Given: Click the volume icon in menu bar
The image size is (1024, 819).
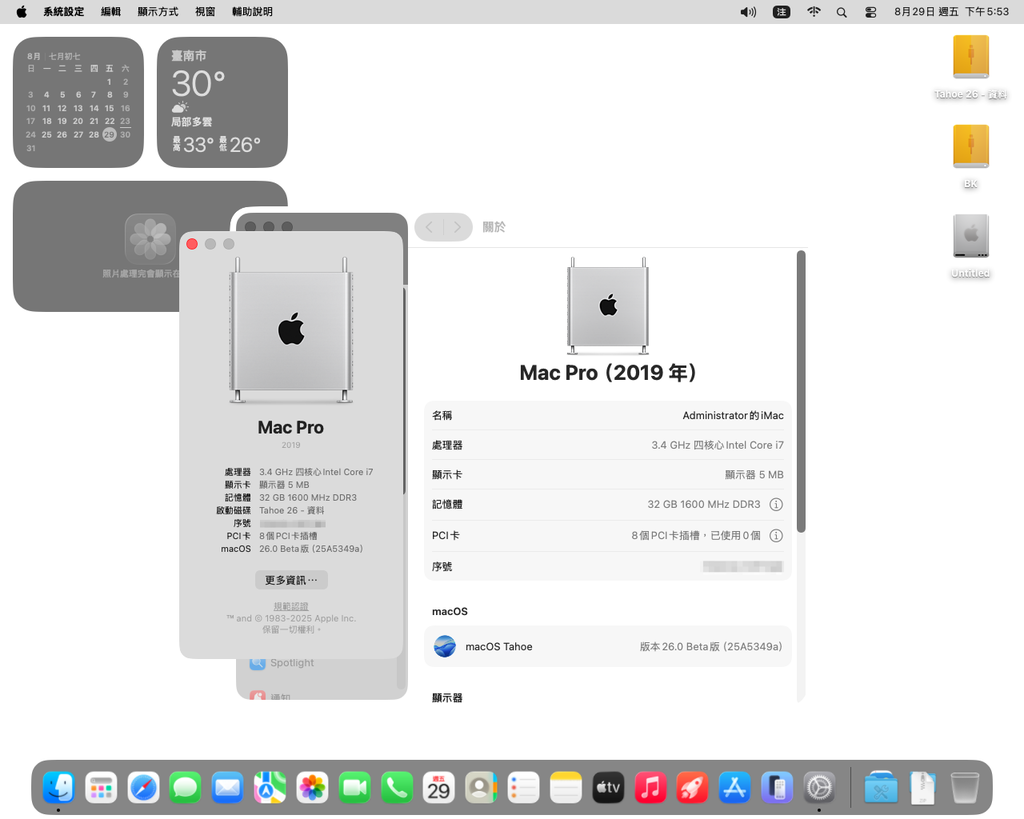Looking at the screenshot, I should 748,12.
